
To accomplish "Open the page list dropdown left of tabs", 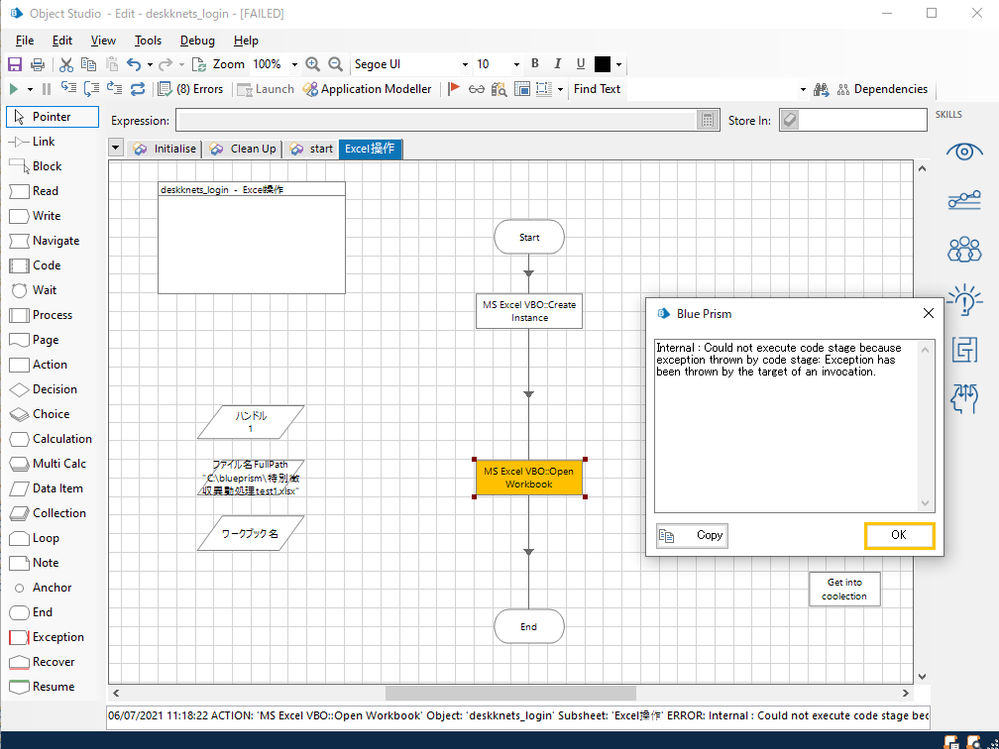I will click(115, 148).
